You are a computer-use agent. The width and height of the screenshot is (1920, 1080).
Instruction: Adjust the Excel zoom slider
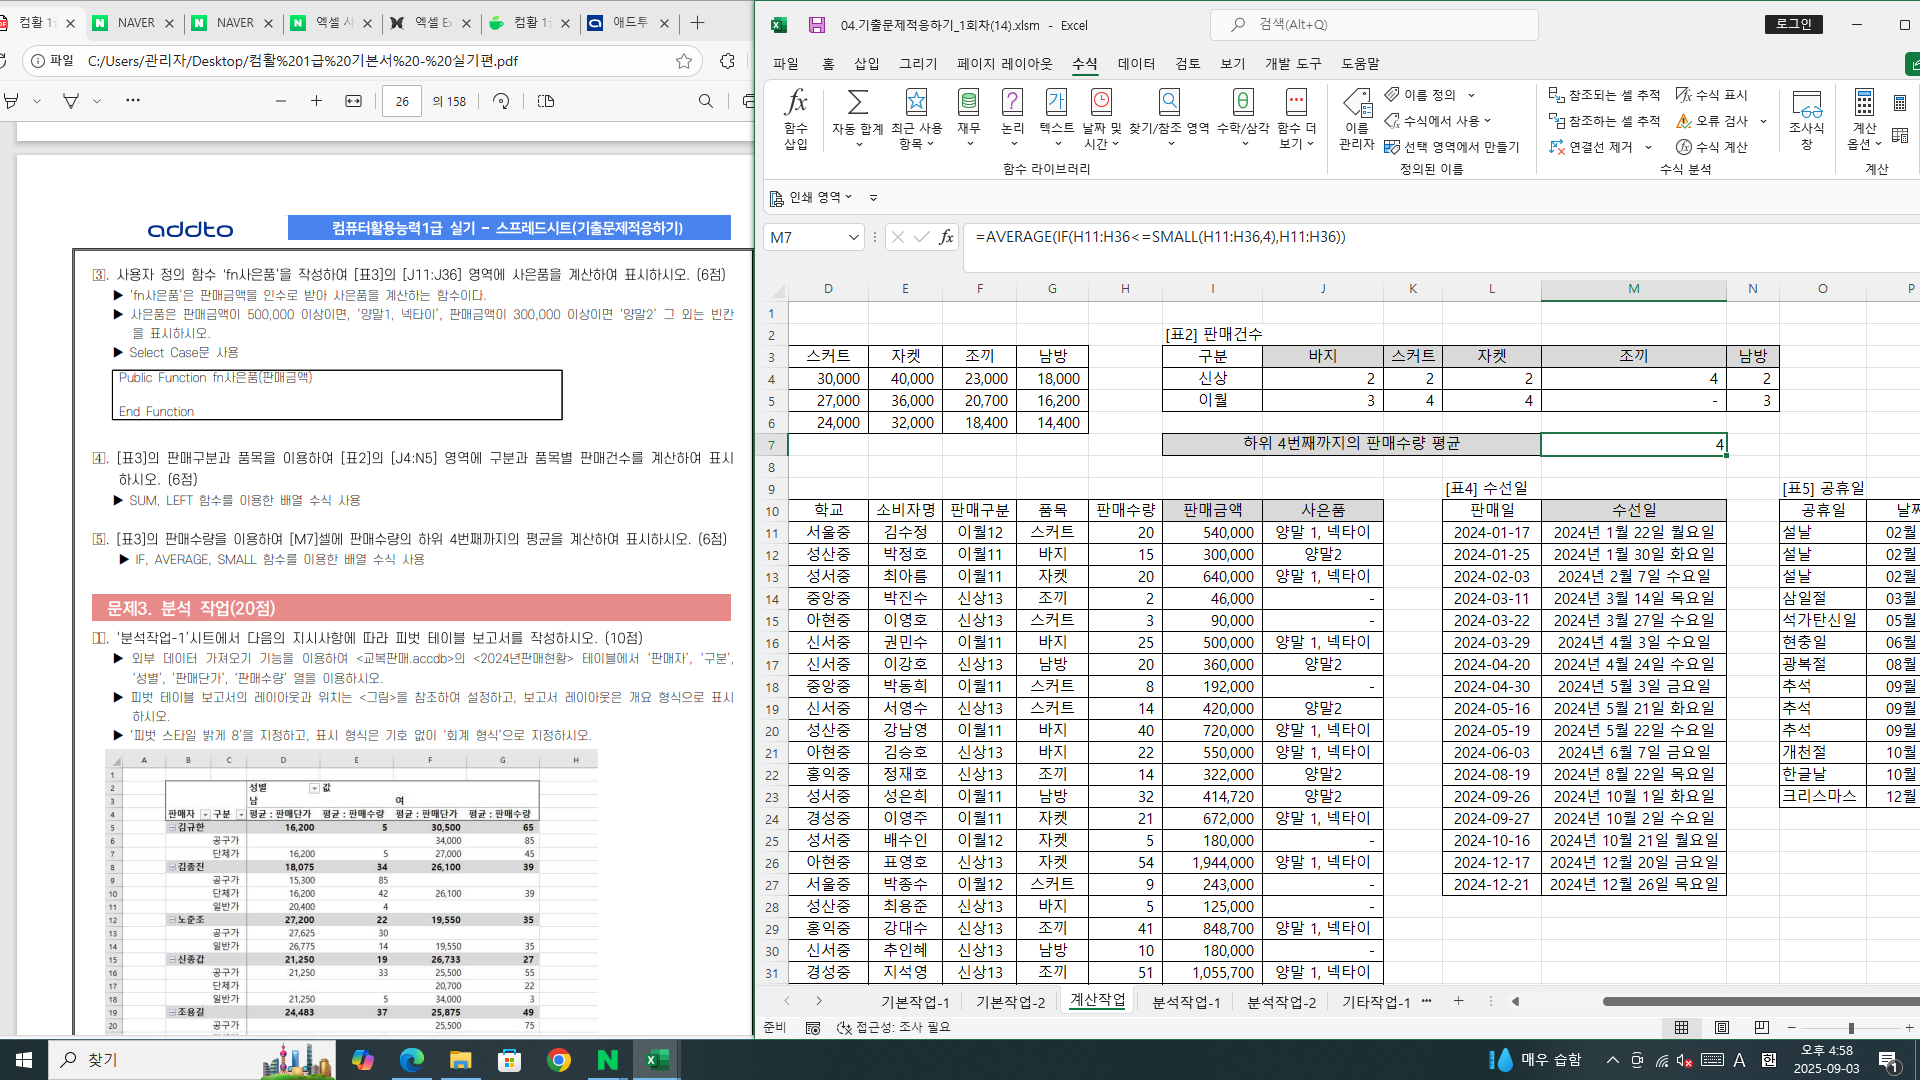tap(1851, 1027)
